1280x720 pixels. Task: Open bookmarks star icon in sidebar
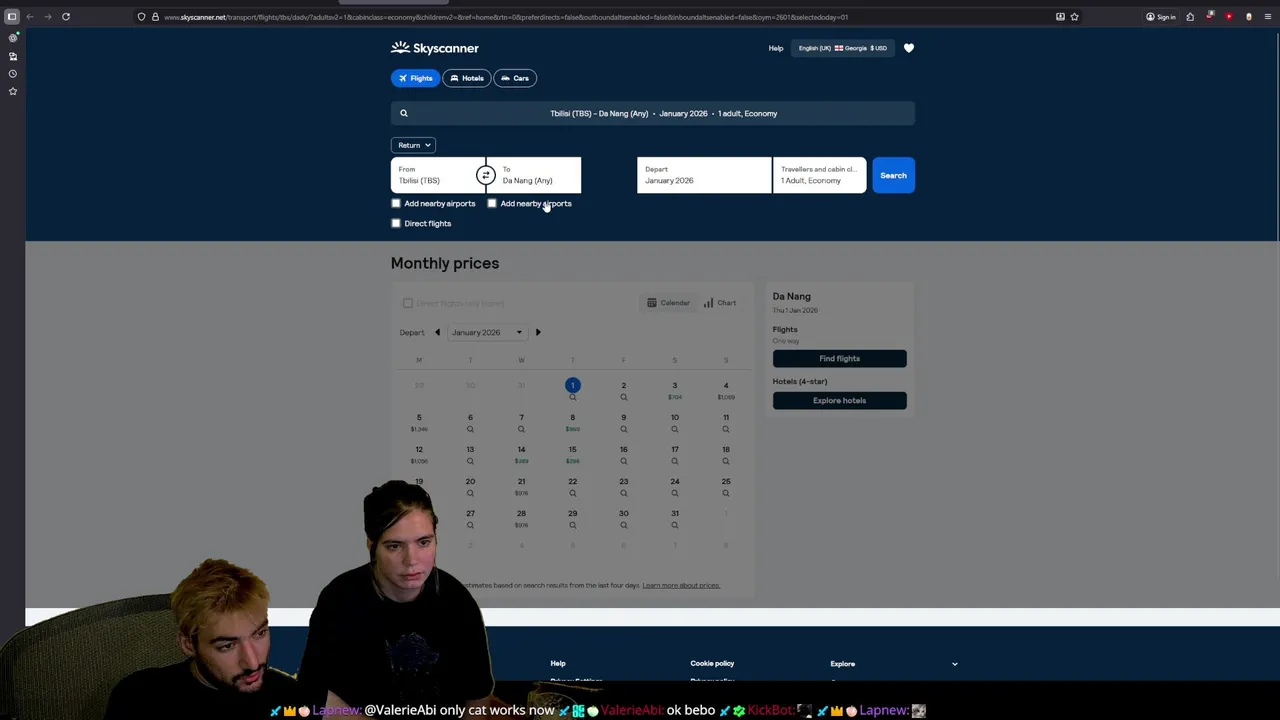click(x=13, y=91)
